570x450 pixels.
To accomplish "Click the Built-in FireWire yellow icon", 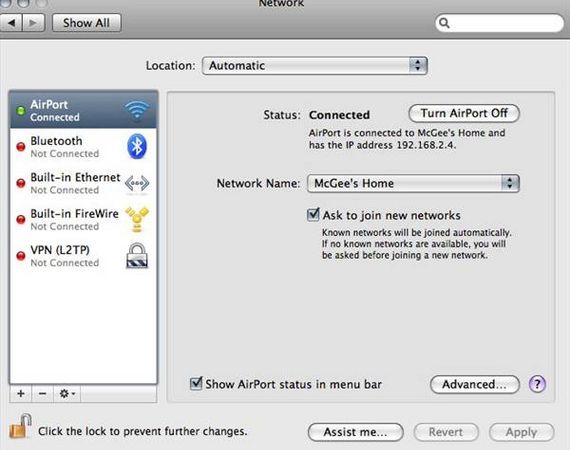I will pos(137,220).
